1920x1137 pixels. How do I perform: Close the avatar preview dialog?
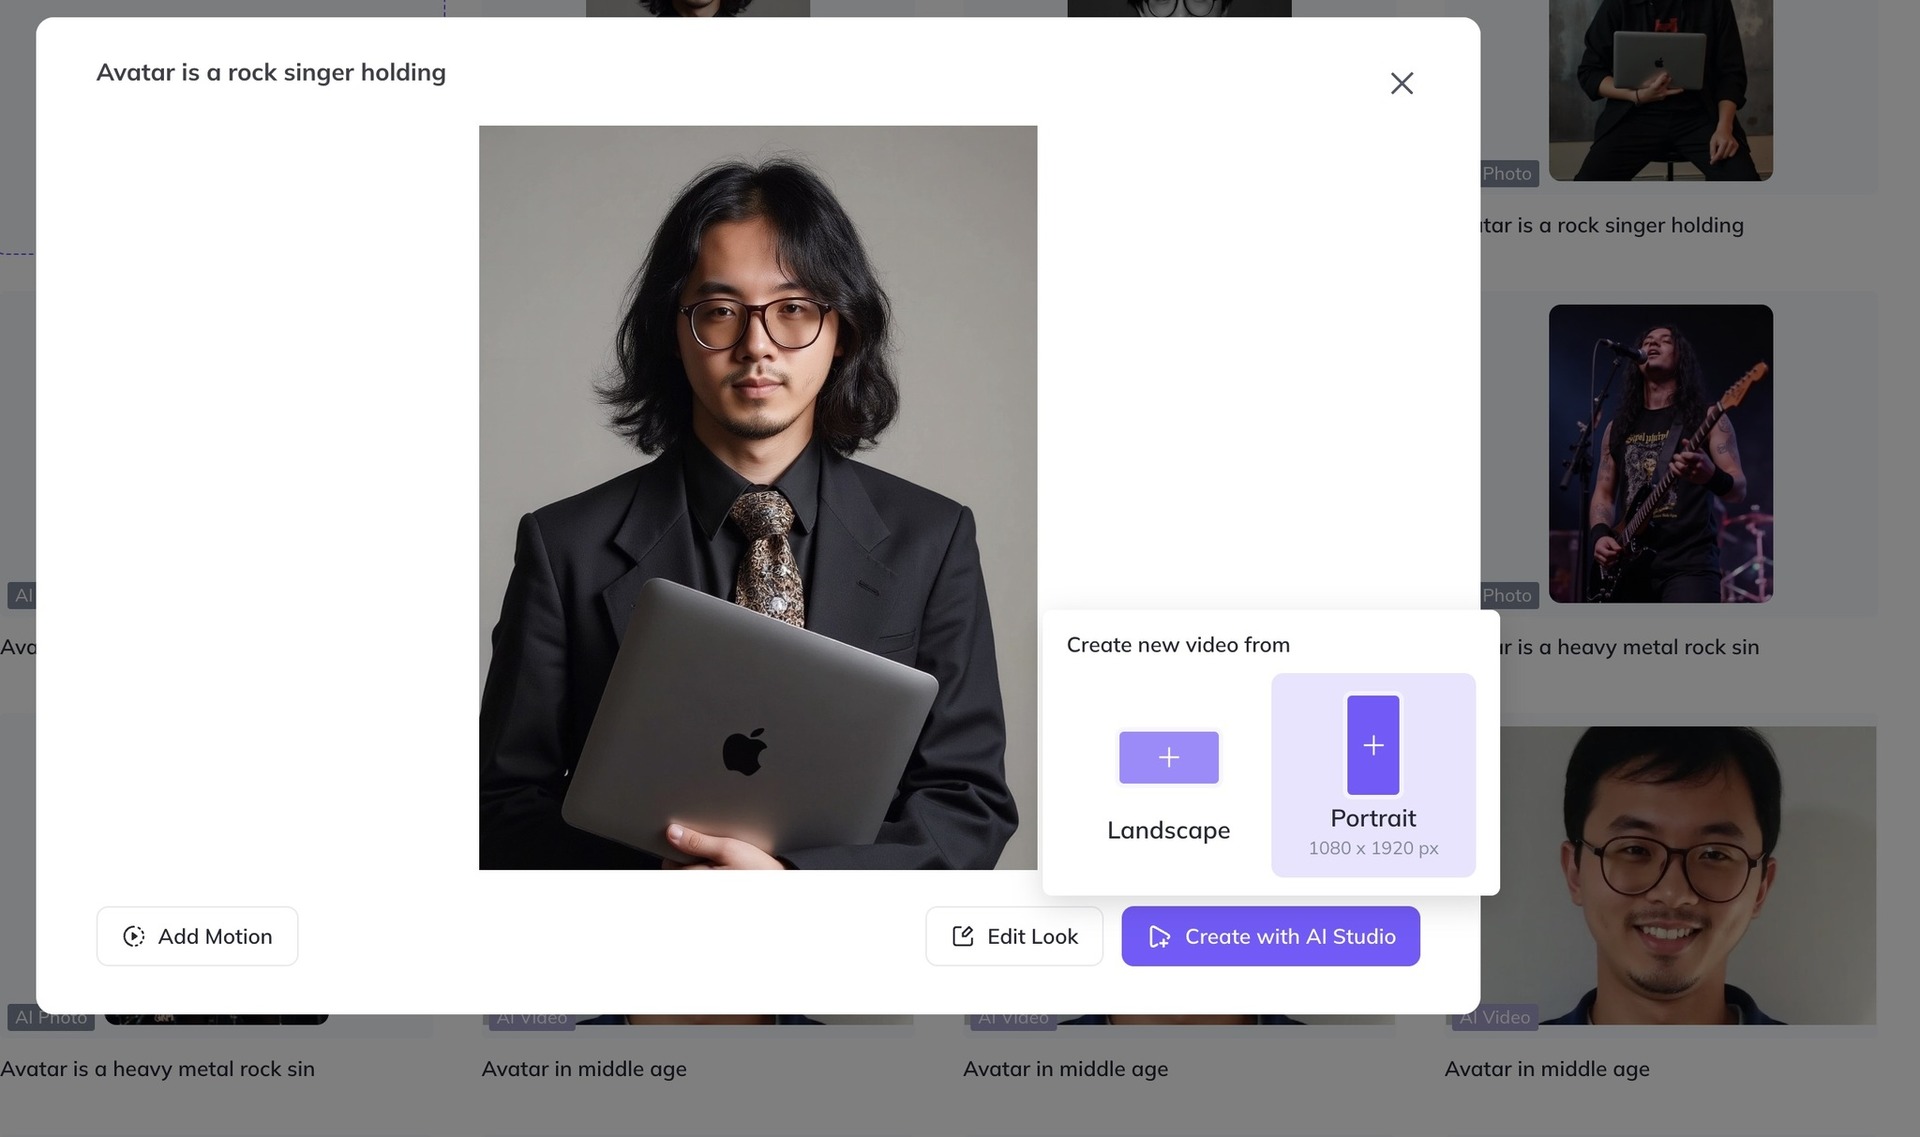pos(1401,83)
